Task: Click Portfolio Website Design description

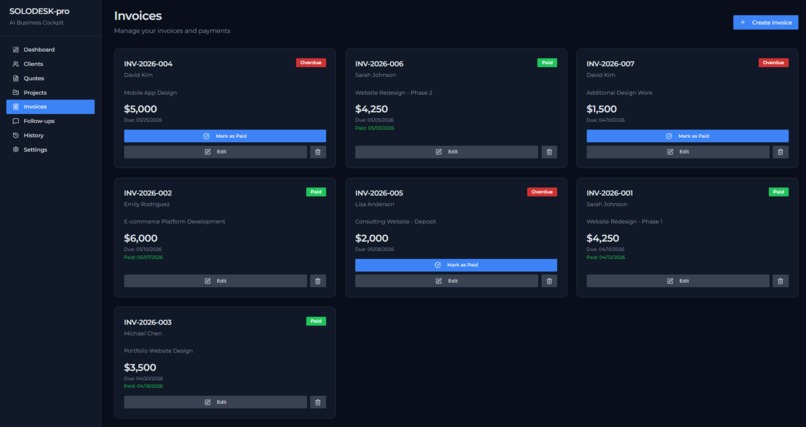Action: tap(158, 351)
